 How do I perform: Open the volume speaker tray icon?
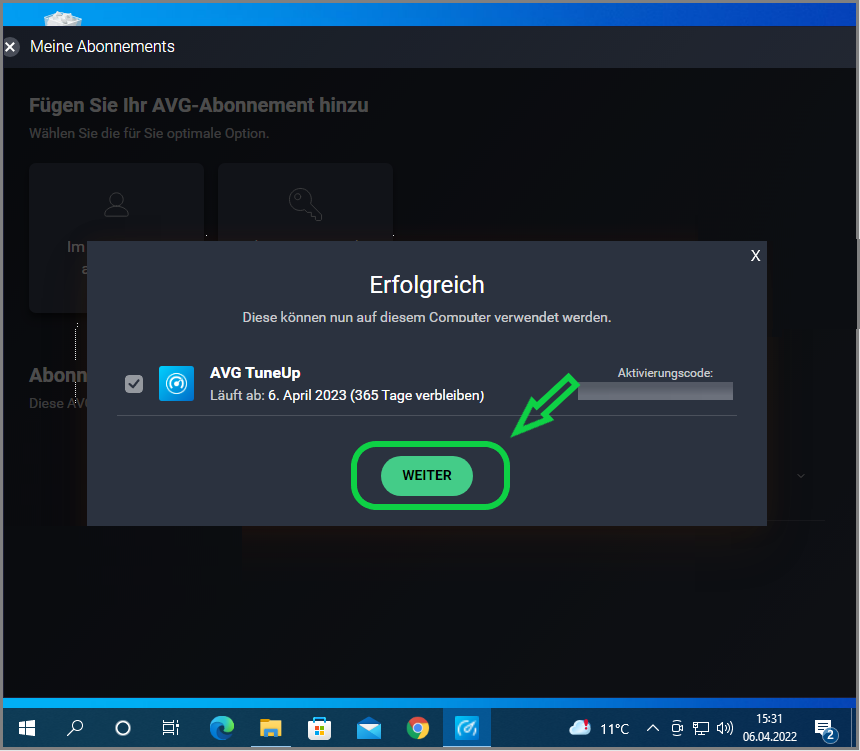point(725,729)
